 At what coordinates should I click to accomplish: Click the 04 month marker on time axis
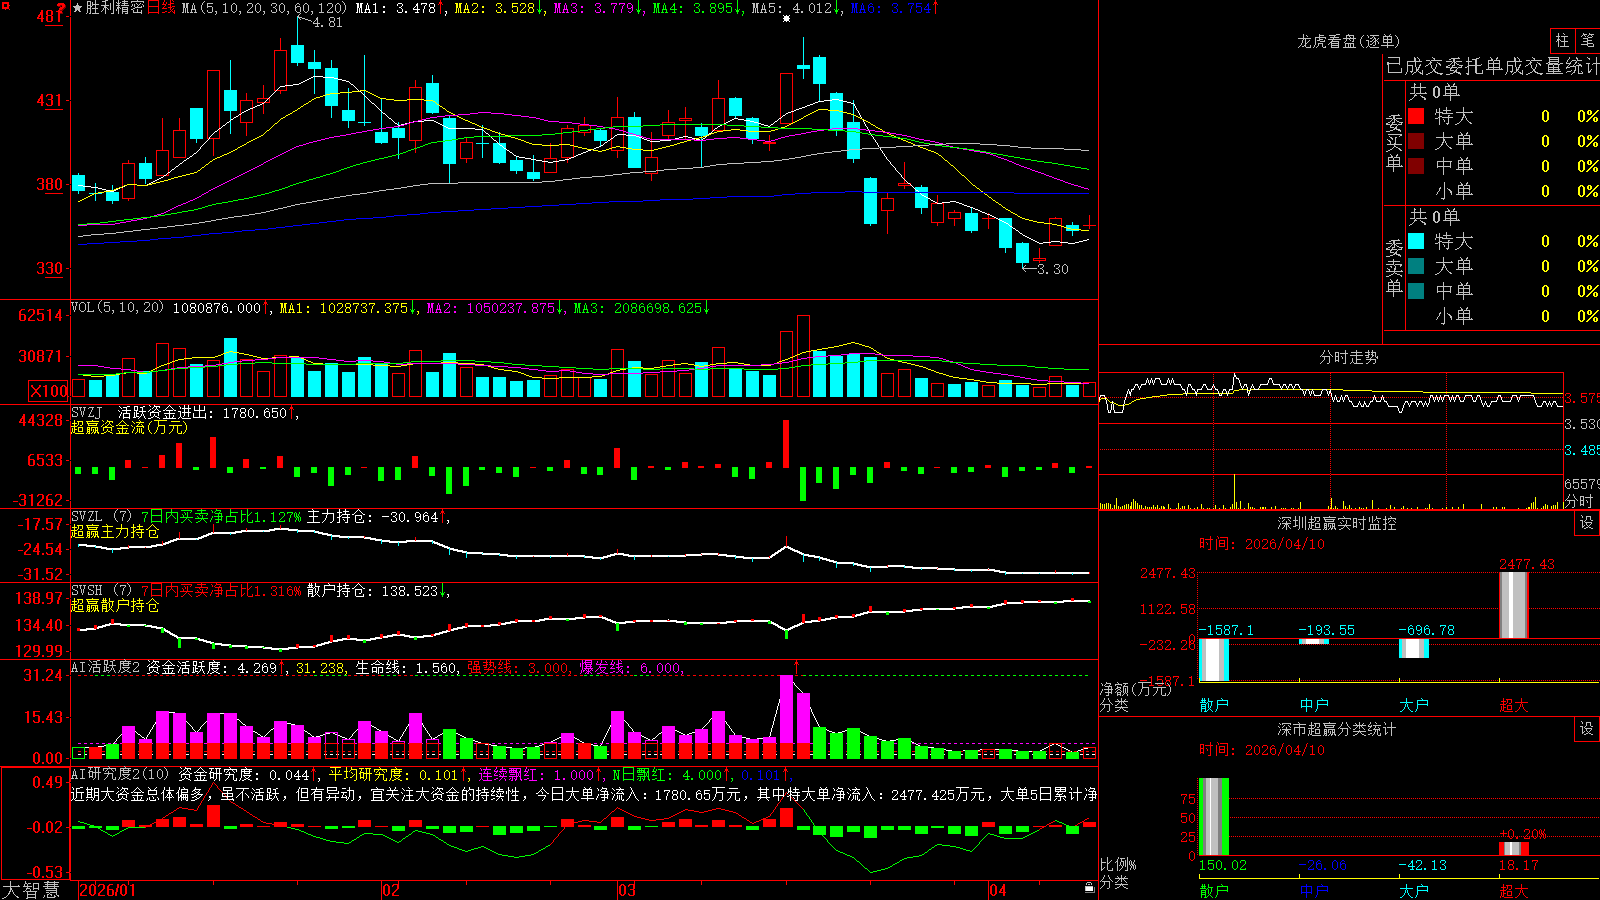997,890
